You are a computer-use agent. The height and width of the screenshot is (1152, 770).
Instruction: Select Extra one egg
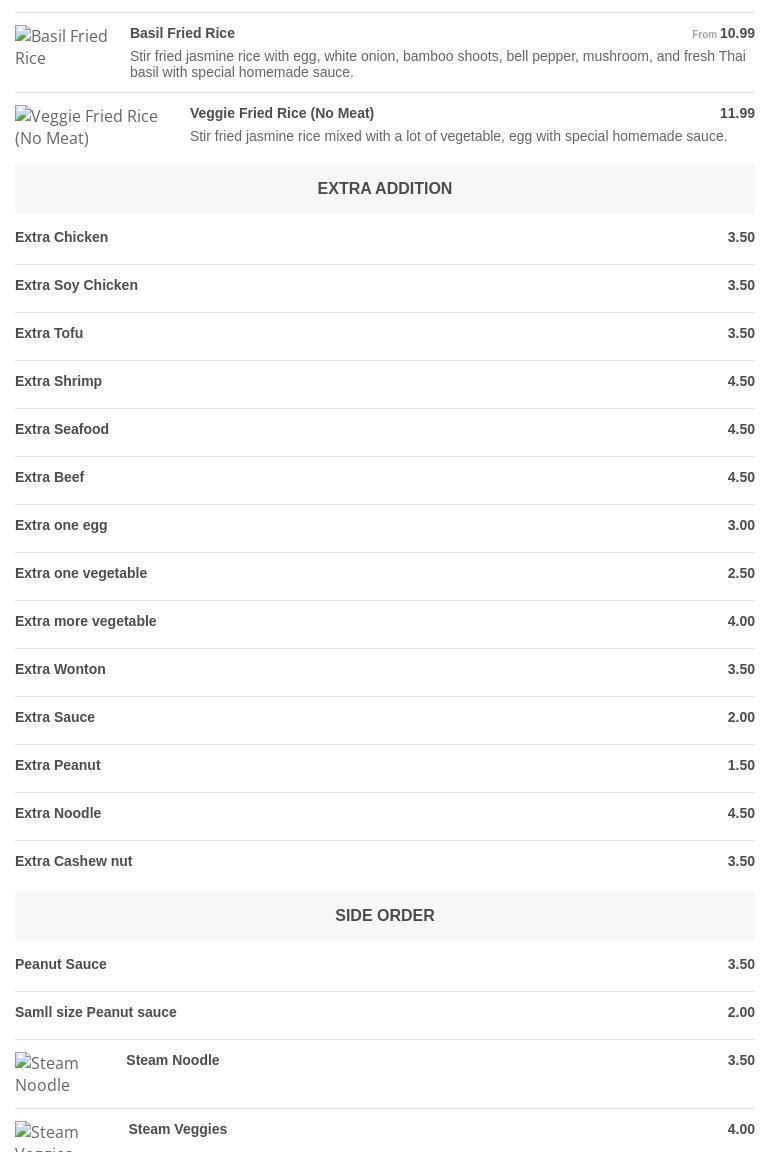(x=61, y=525)
